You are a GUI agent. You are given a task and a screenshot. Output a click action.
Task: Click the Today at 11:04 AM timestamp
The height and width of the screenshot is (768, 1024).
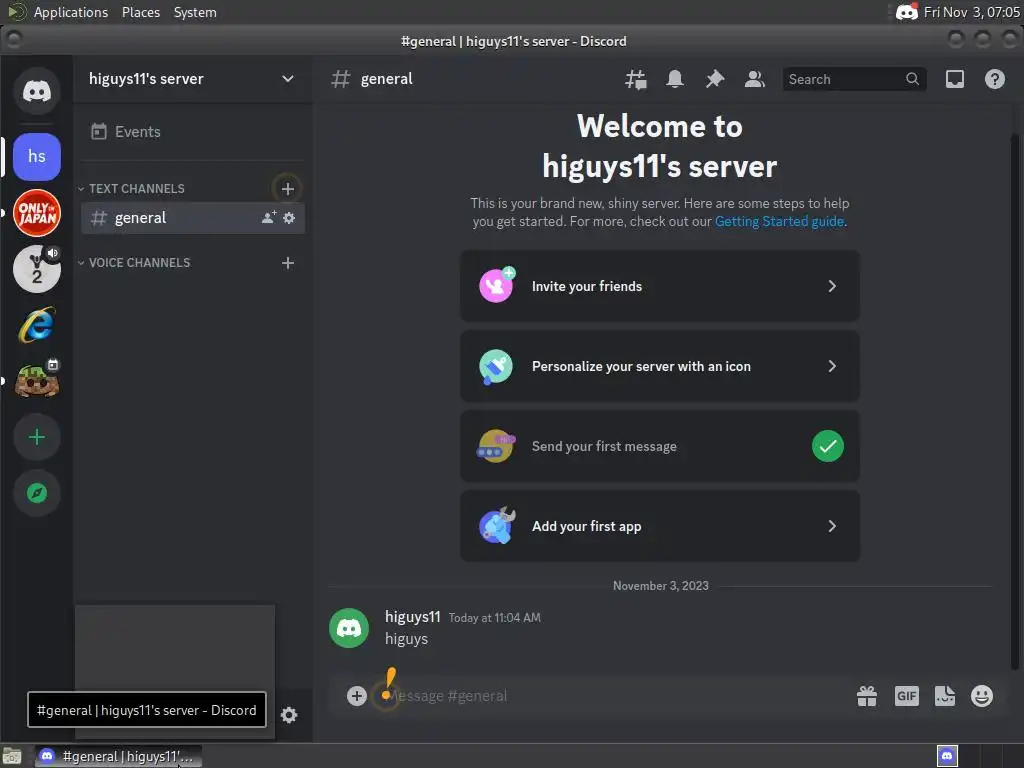[x=494, y=618]
